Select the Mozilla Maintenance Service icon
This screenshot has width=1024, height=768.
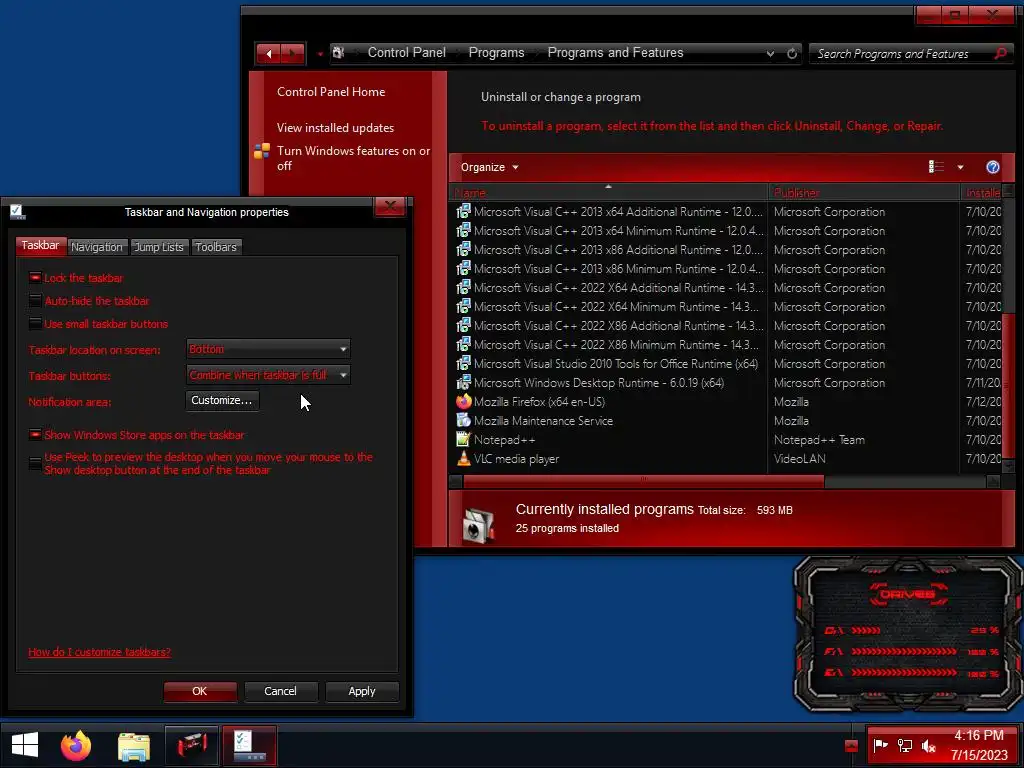(463, 421)
